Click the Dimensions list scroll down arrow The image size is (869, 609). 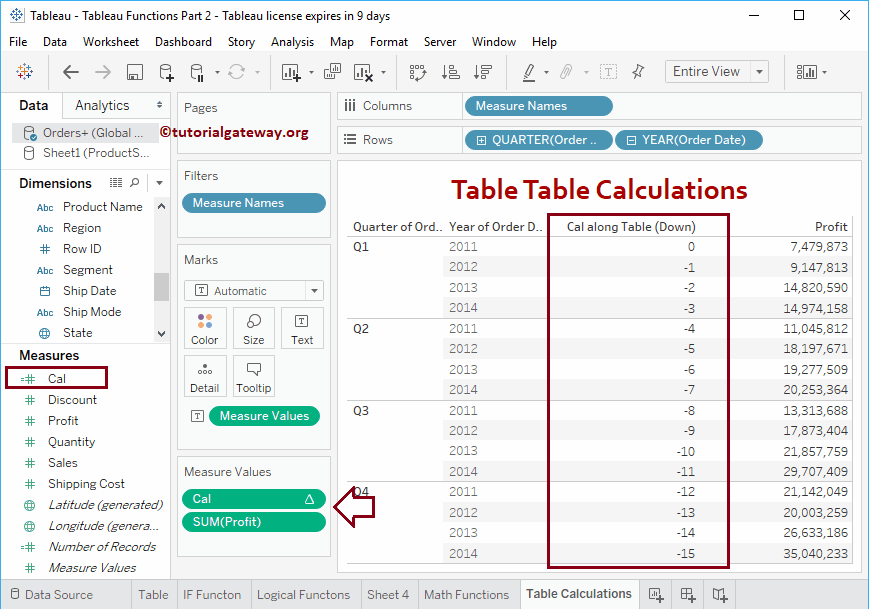pos(161,334)
